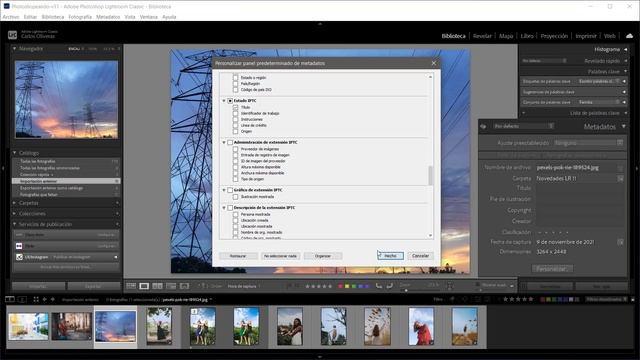
Task: Click the Restaurar button
Action: 238,256
